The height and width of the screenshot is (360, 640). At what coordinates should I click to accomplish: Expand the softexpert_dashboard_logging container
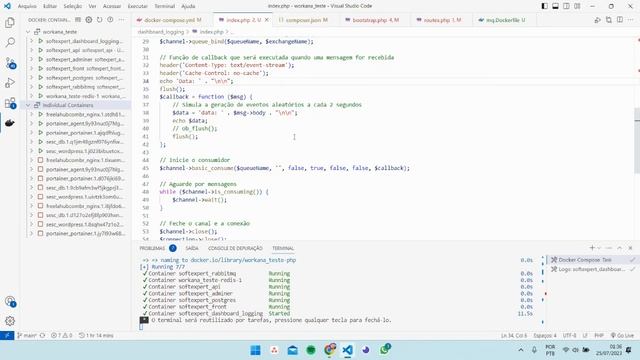(32, 41)
